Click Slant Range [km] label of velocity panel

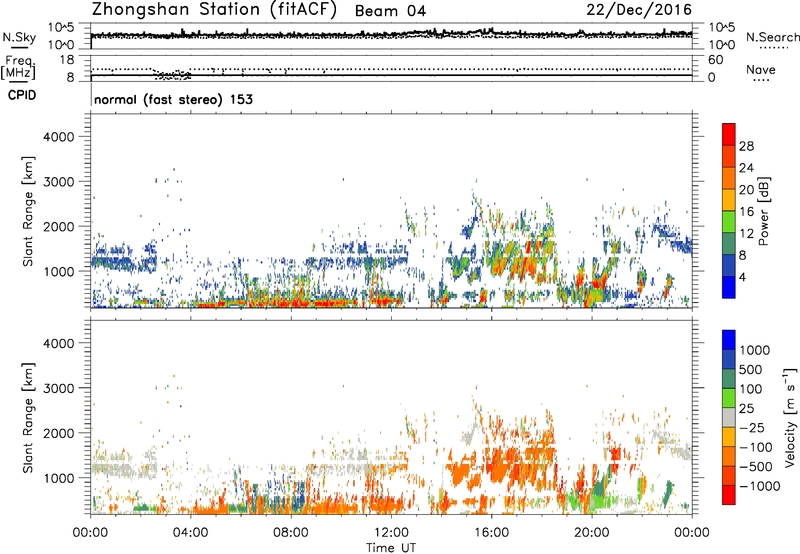tap(28, 418)
